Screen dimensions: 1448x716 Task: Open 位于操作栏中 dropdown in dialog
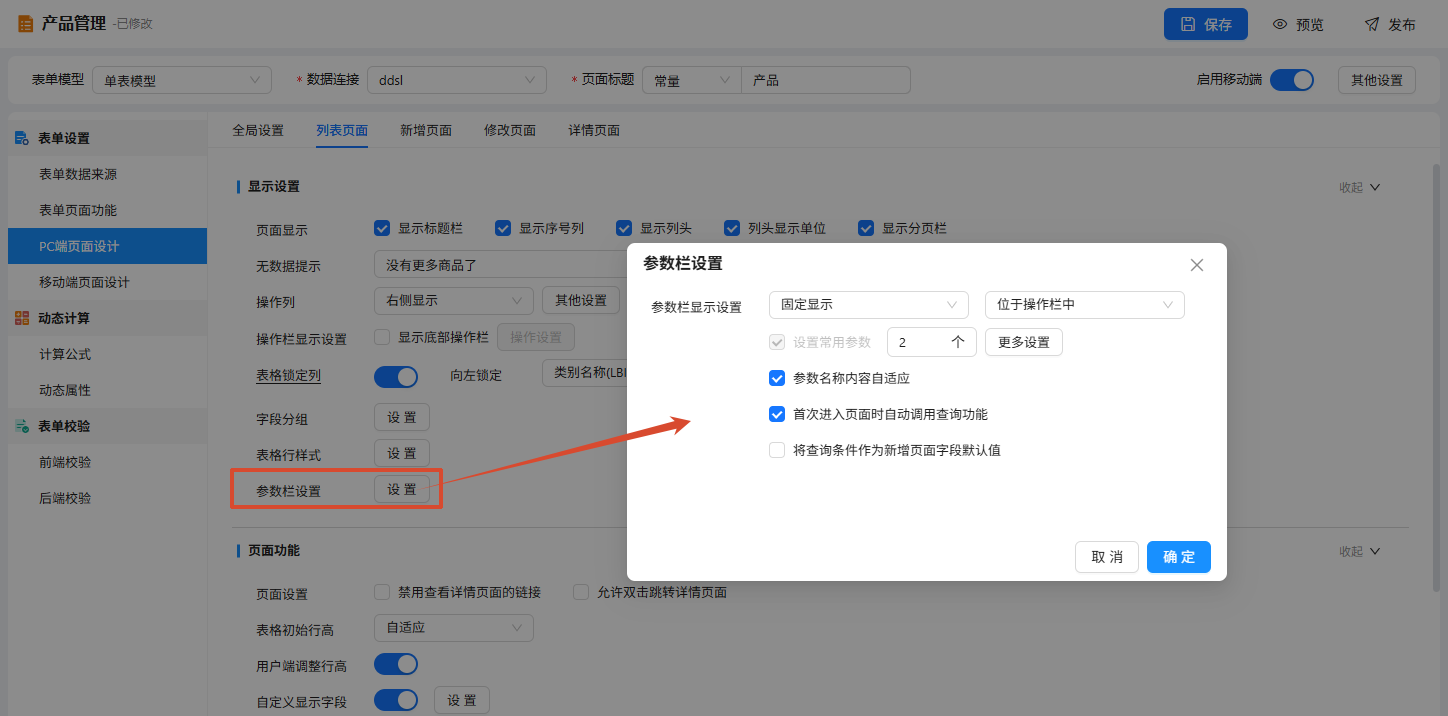[1085, 304]
